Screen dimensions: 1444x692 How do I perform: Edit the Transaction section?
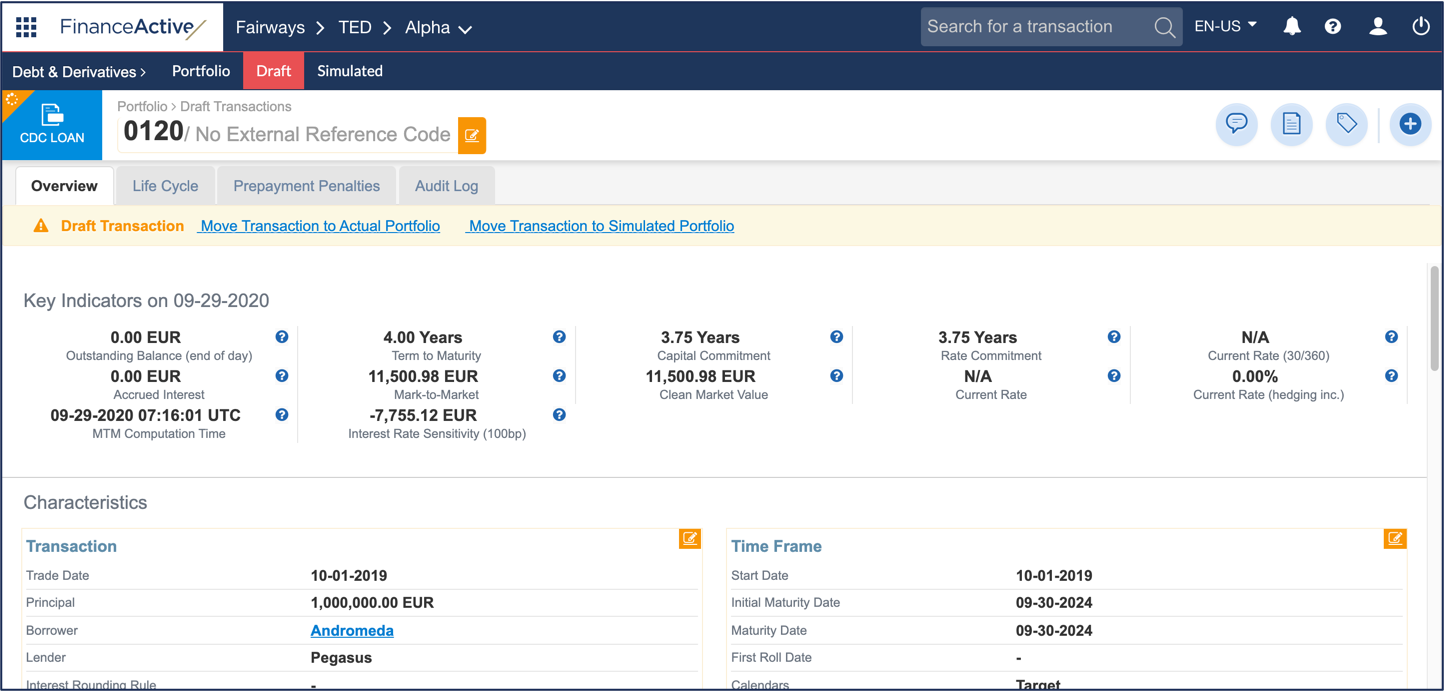pos(690,539)
